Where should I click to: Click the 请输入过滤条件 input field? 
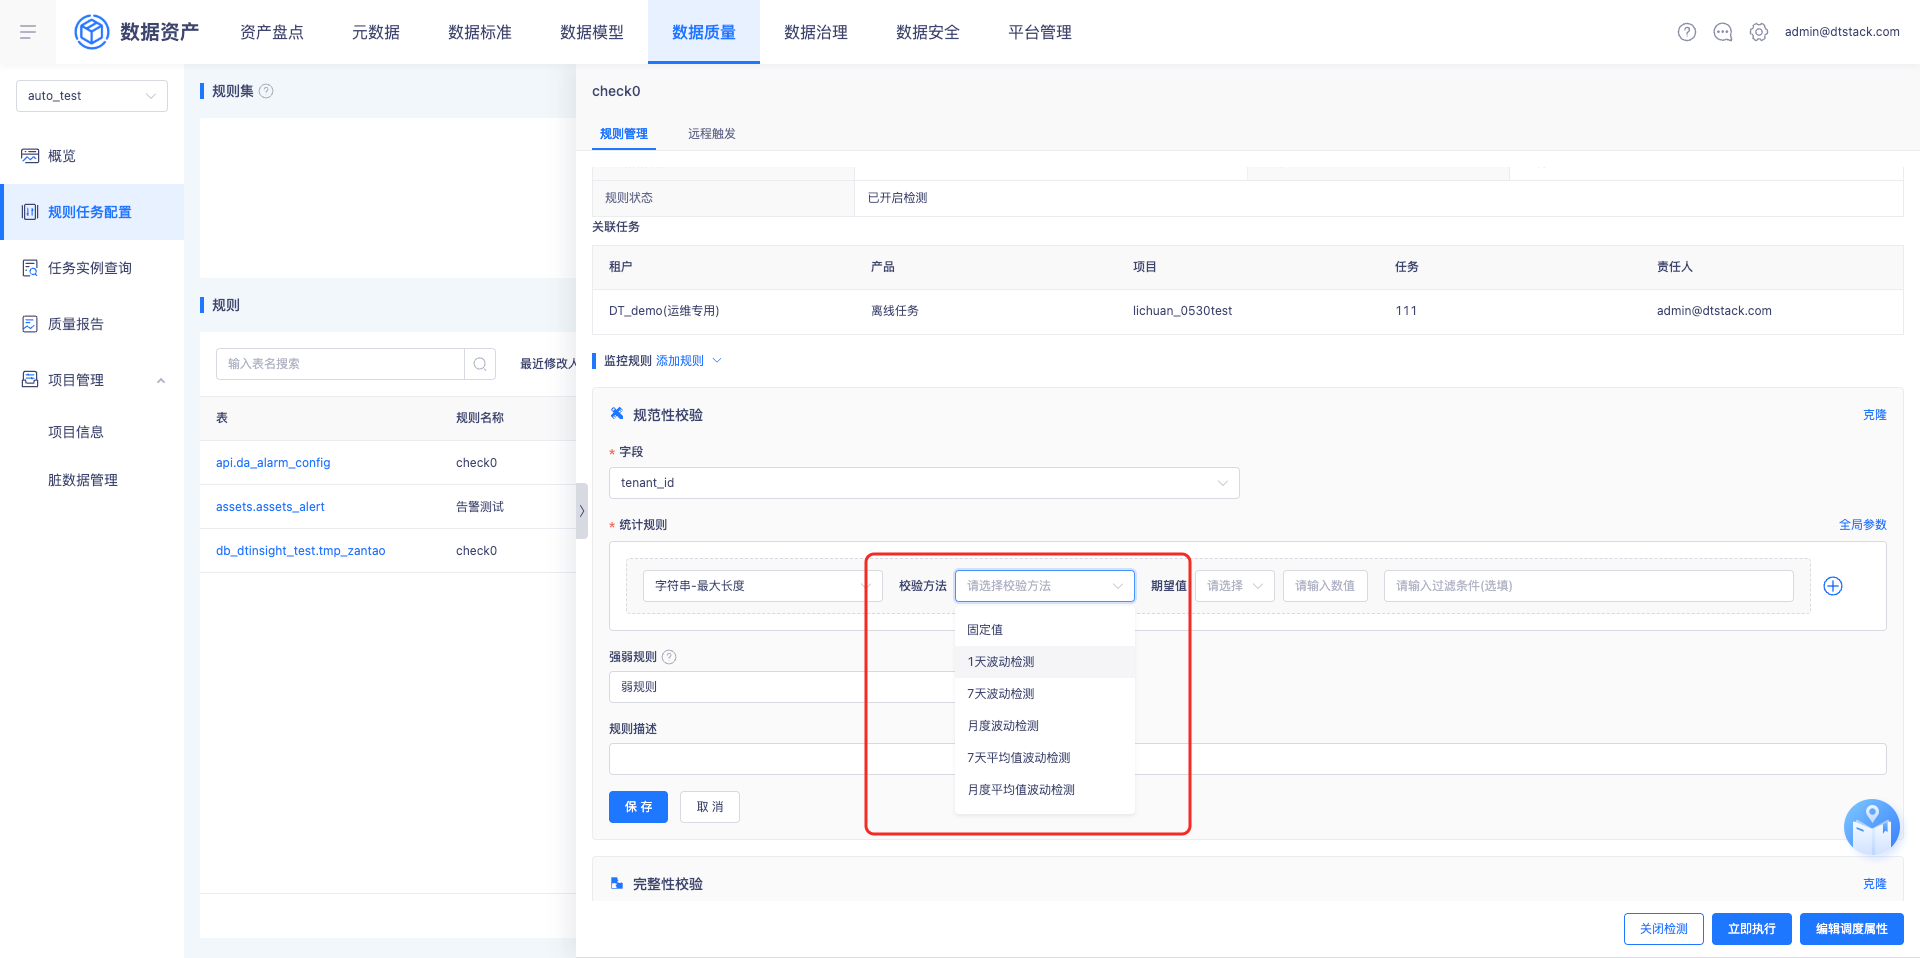coord(1588,586)
